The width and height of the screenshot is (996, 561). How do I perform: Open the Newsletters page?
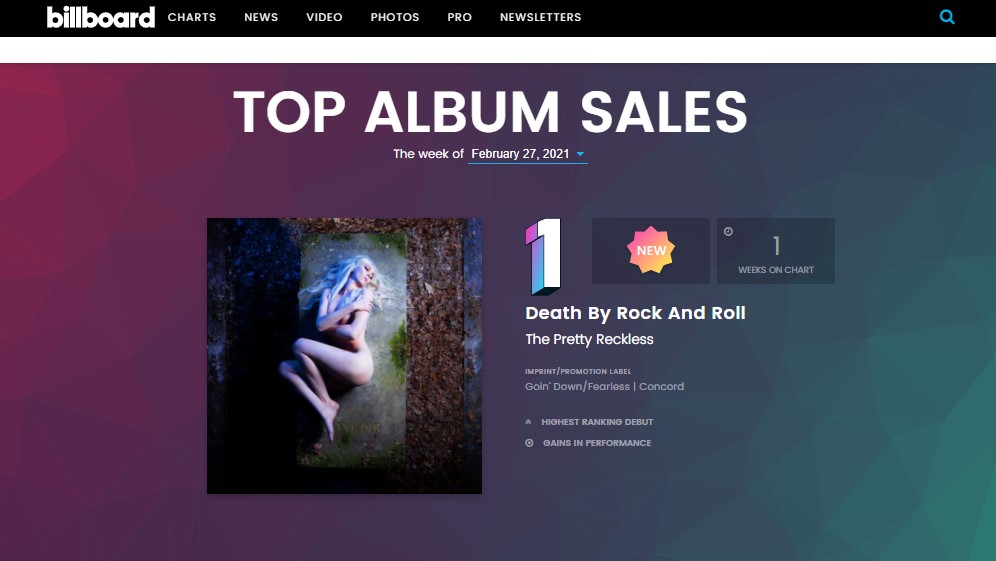[x=541, y=17]
